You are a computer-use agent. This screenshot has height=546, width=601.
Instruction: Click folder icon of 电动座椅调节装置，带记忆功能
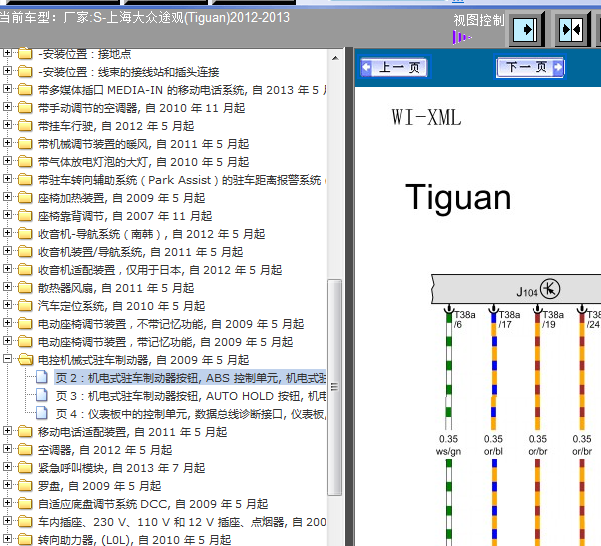[x=25, y=342]
